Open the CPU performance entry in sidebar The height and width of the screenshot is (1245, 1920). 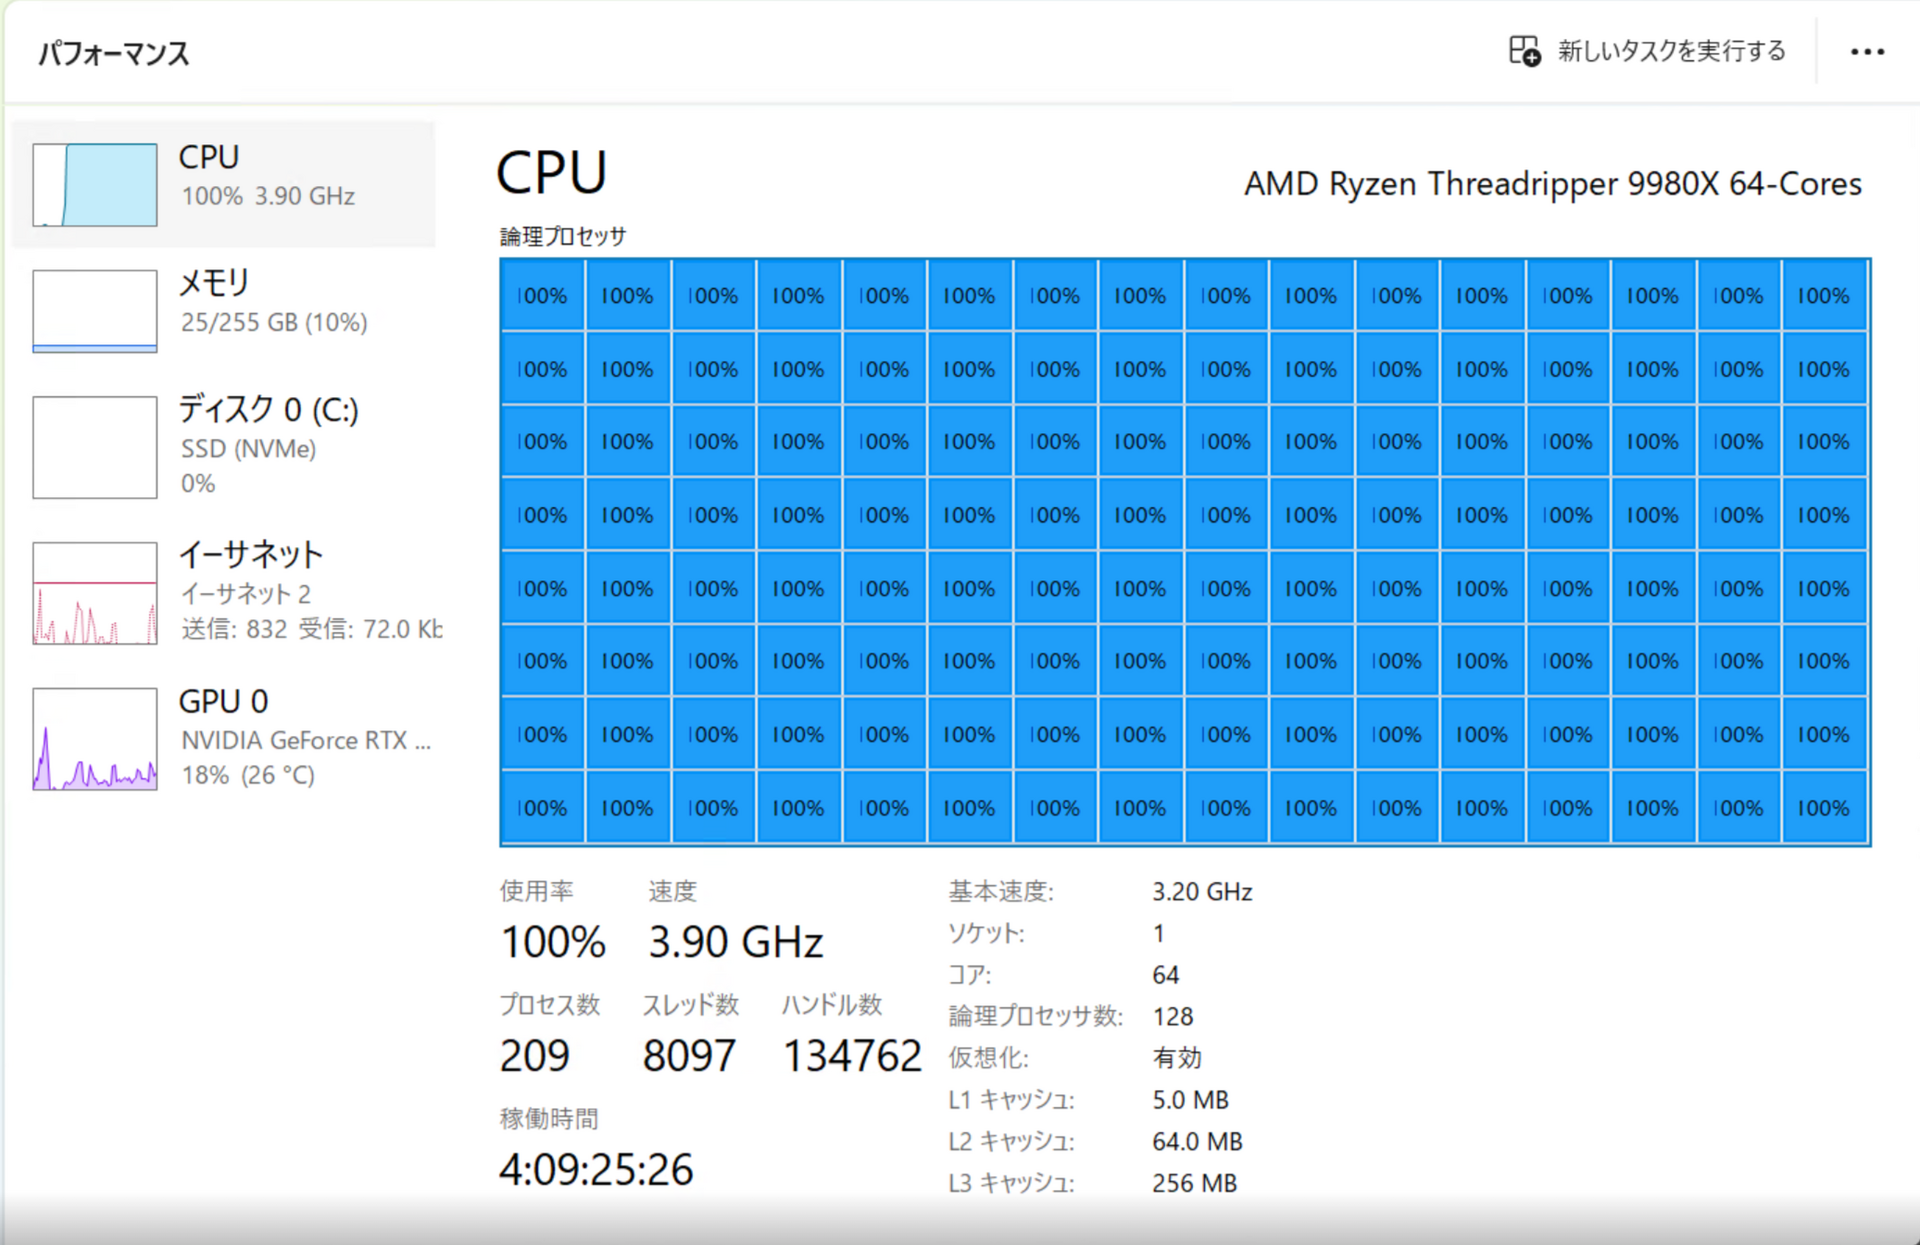pyautogui.click(x=224, y=184)
